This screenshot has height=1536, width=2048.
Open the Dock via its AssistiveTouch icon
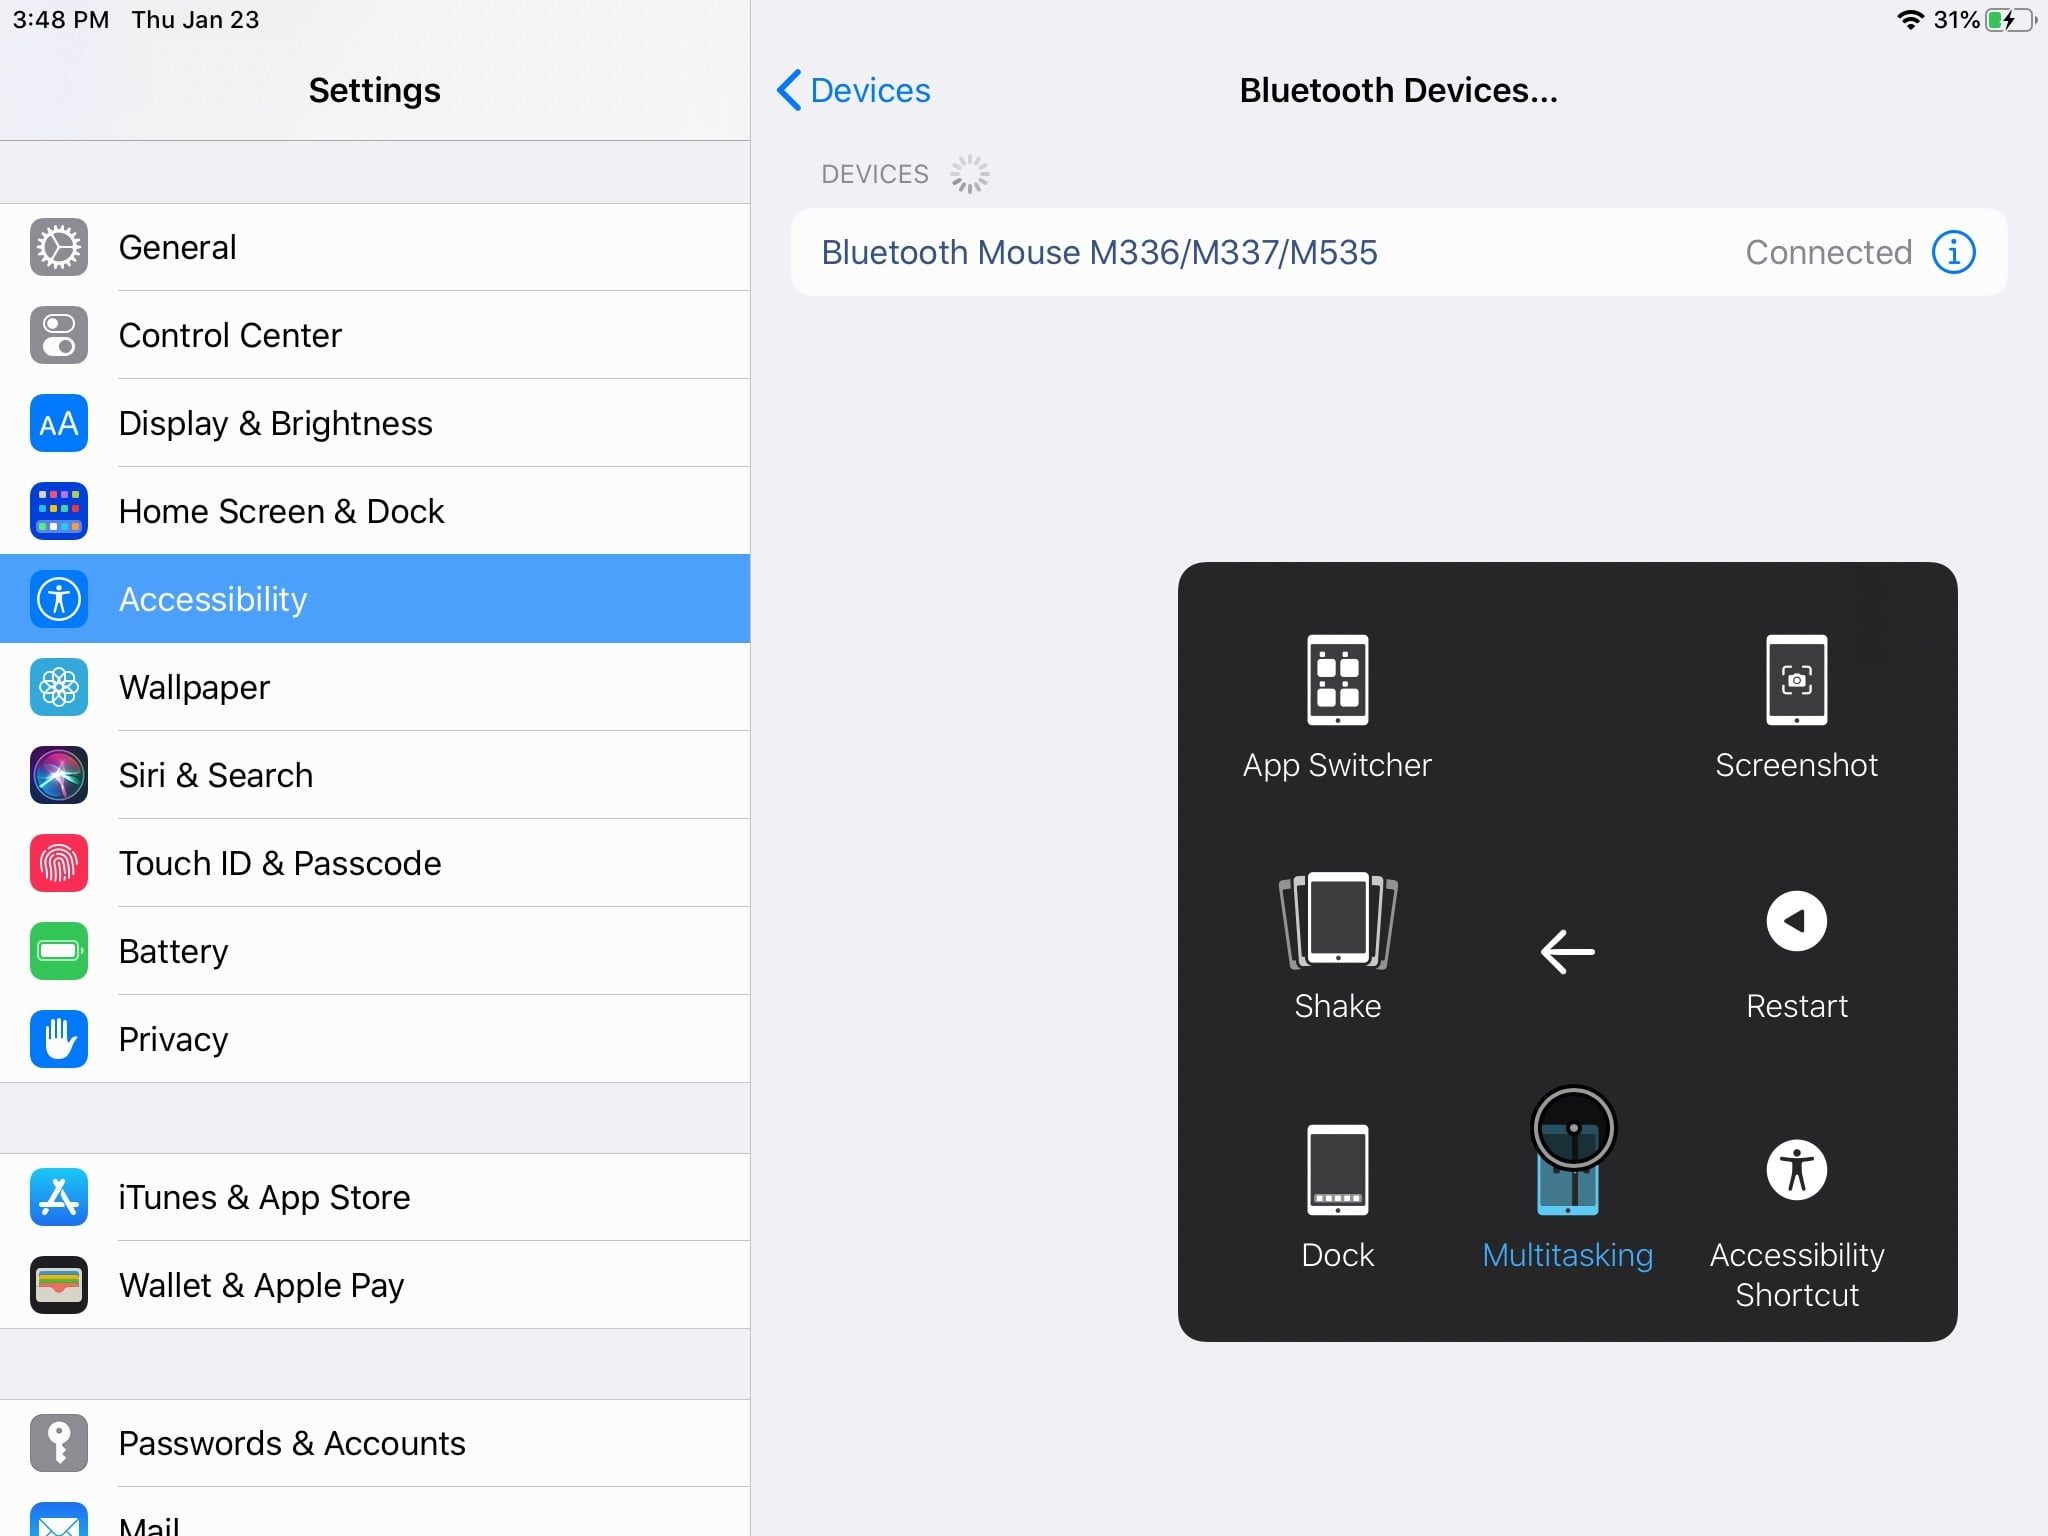tap(1337, 1170)
